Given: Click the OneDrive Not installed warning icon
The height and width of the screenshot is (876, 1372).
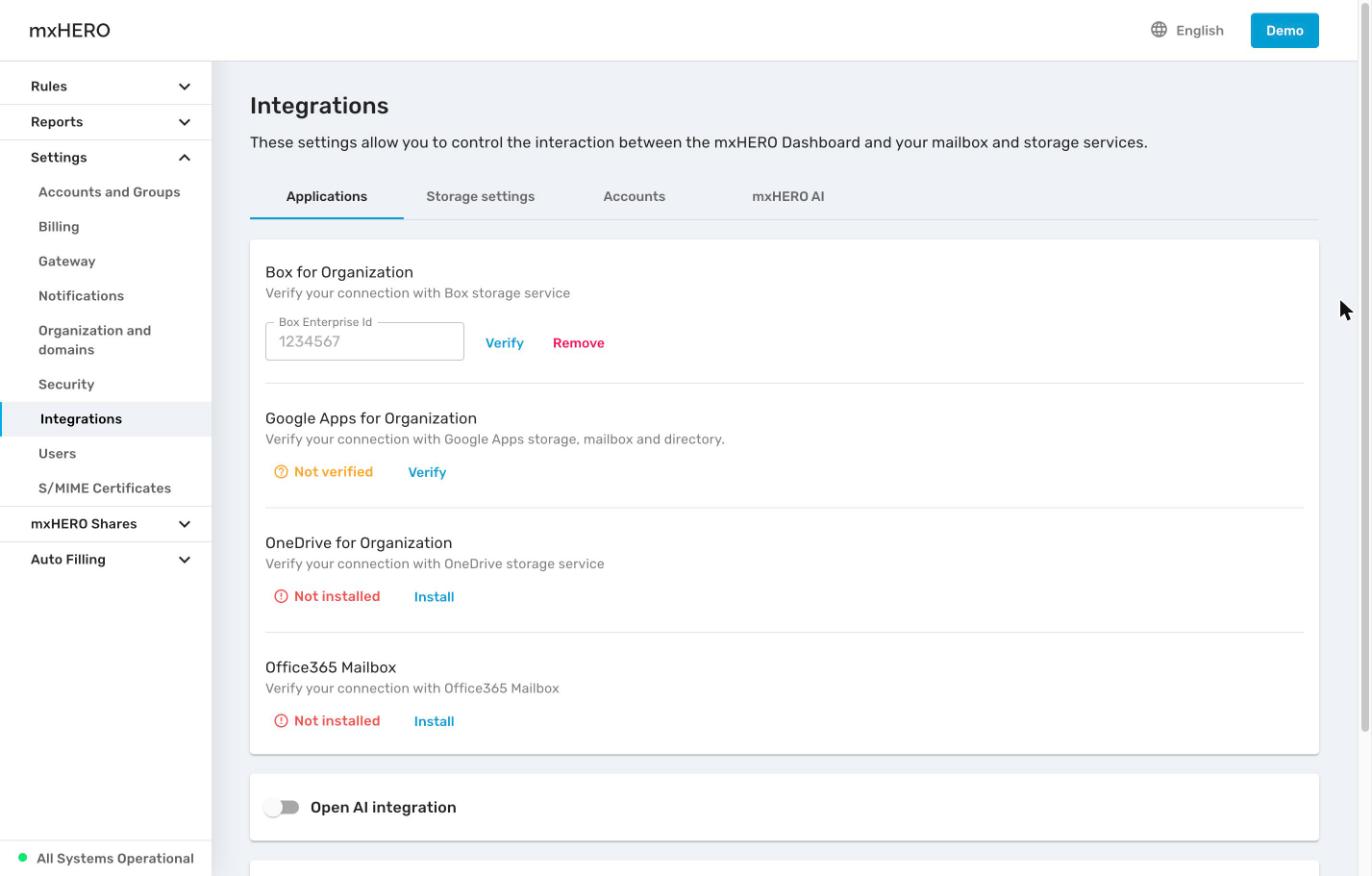Looking at the screenshot, I should pyautogui.click(x=281, y=596).
